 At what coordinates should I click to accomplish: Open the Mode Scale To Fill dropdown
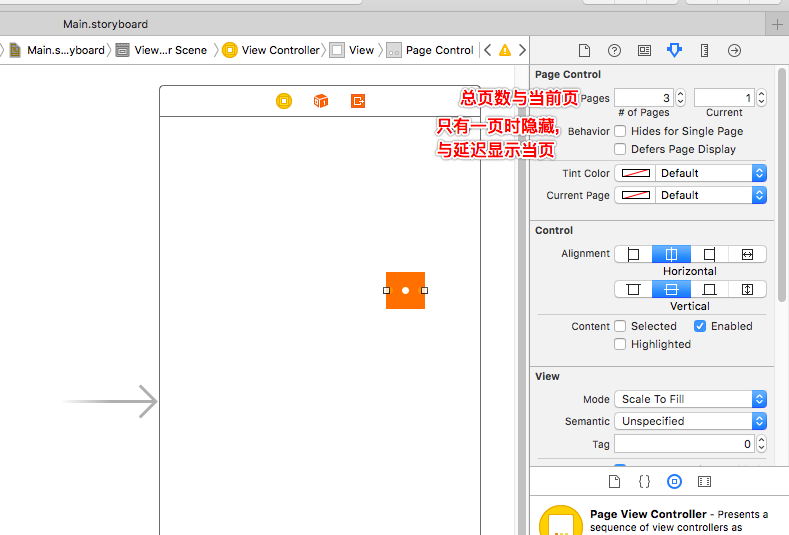click(690, 399)
